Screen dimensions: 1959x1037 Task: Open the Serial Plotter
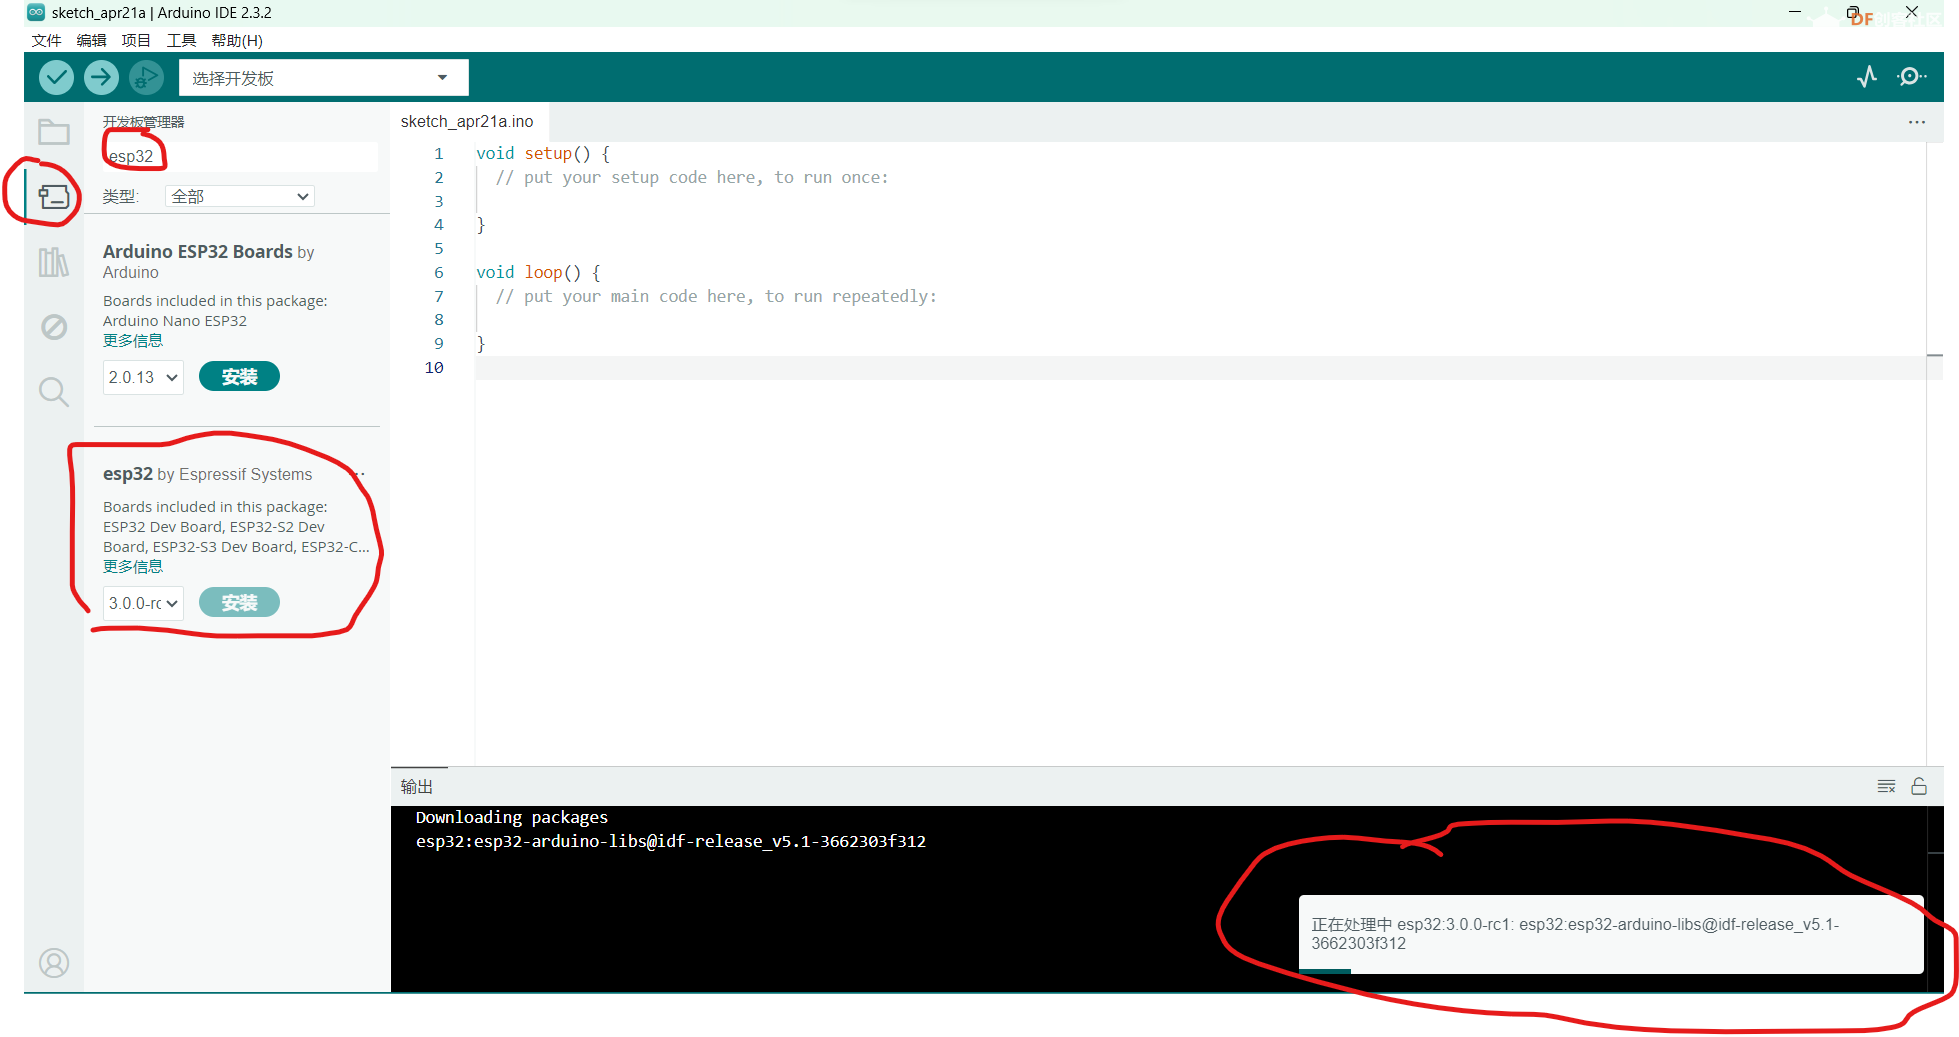coord(1867,77)
